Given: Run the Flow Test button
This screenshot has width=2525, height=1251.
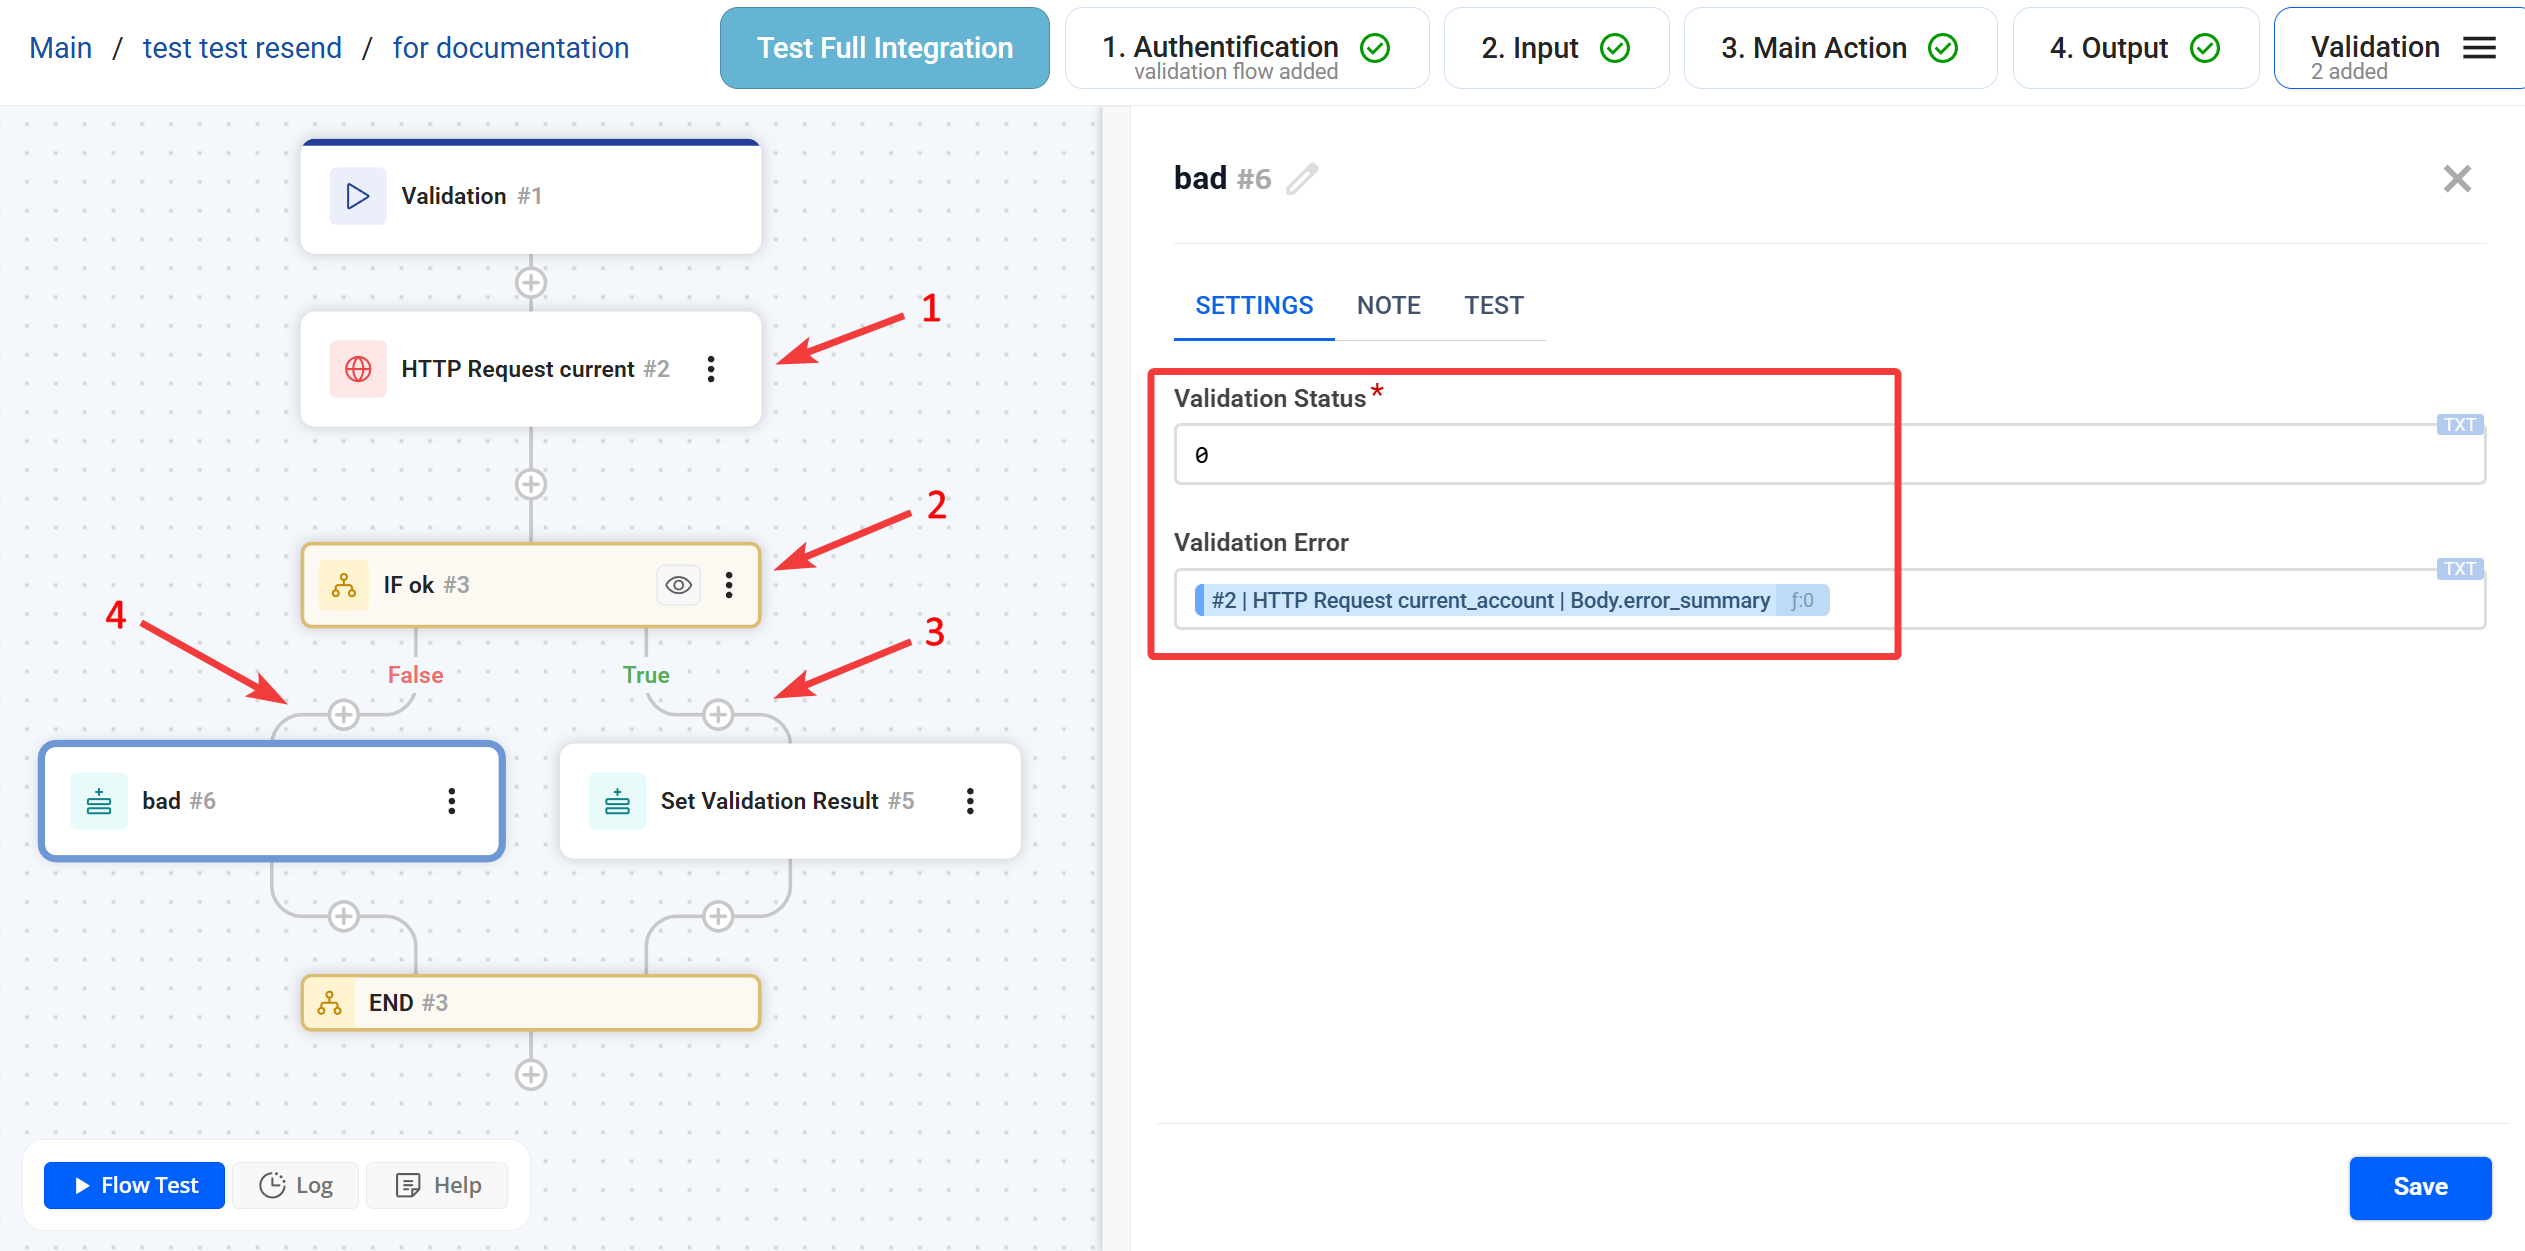Looking at the screenshot, I should [135, 1185].
